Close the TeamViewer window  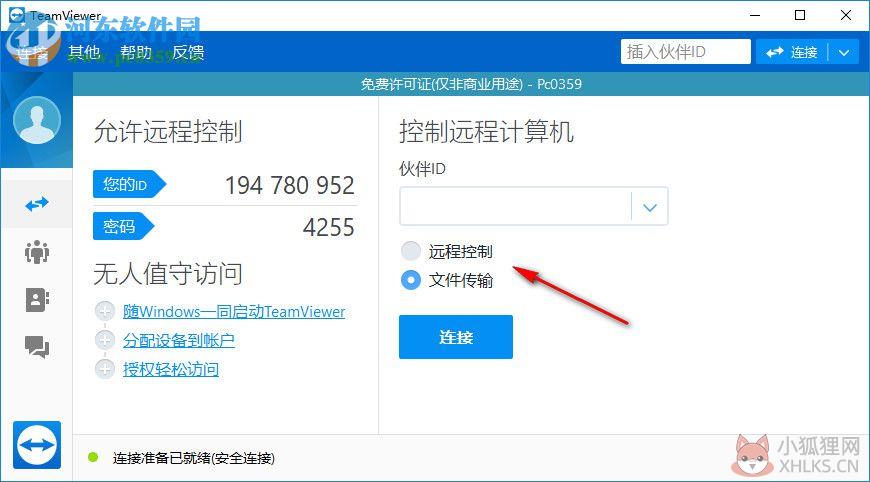click(846, 15)
